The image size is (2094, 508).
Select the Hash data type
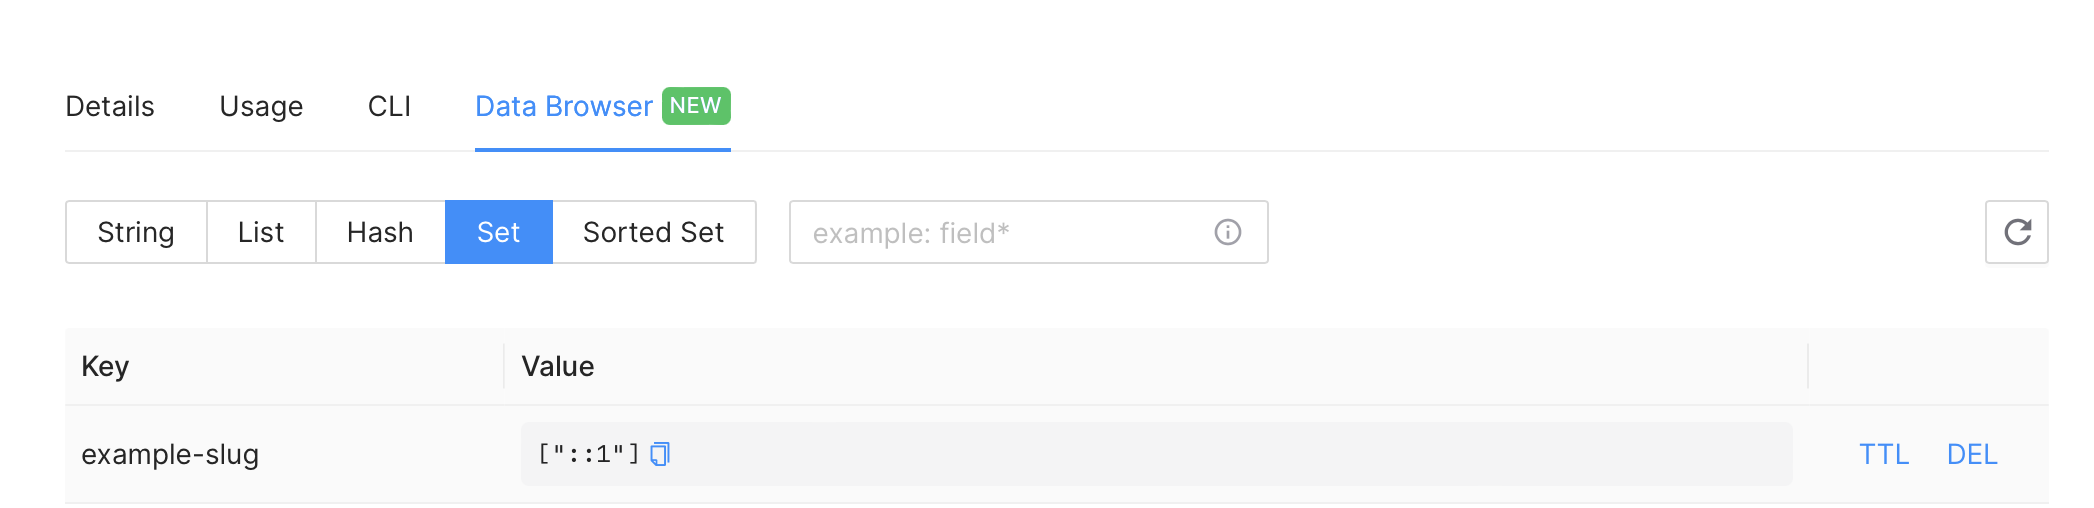click(x=380, y=232)
